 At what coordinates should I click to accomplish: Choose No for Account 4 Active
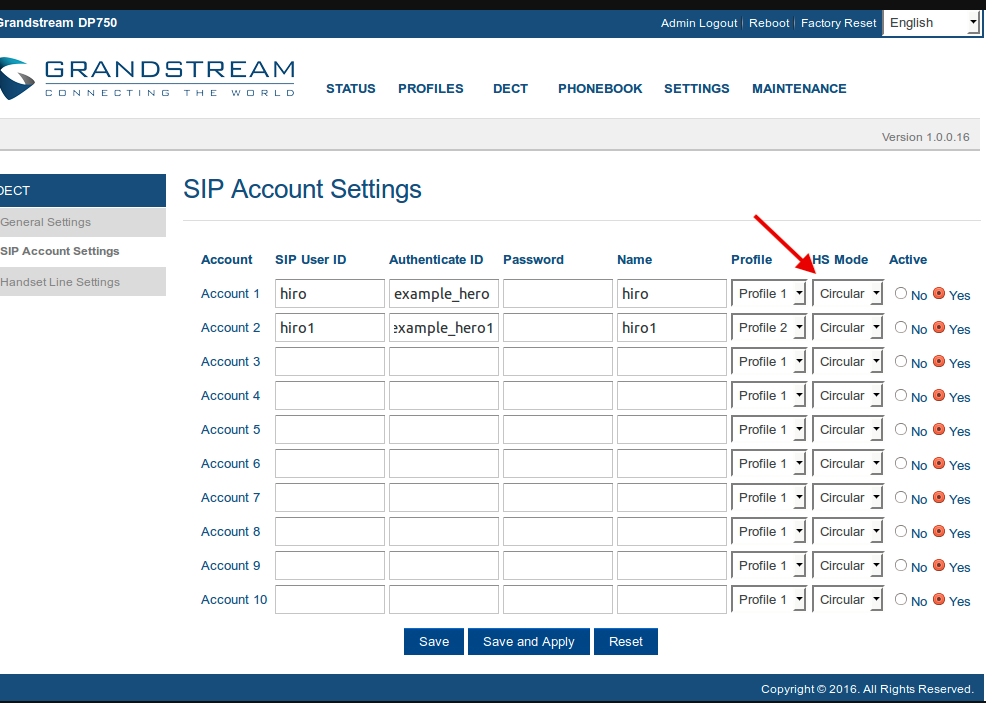pos(900,395)
